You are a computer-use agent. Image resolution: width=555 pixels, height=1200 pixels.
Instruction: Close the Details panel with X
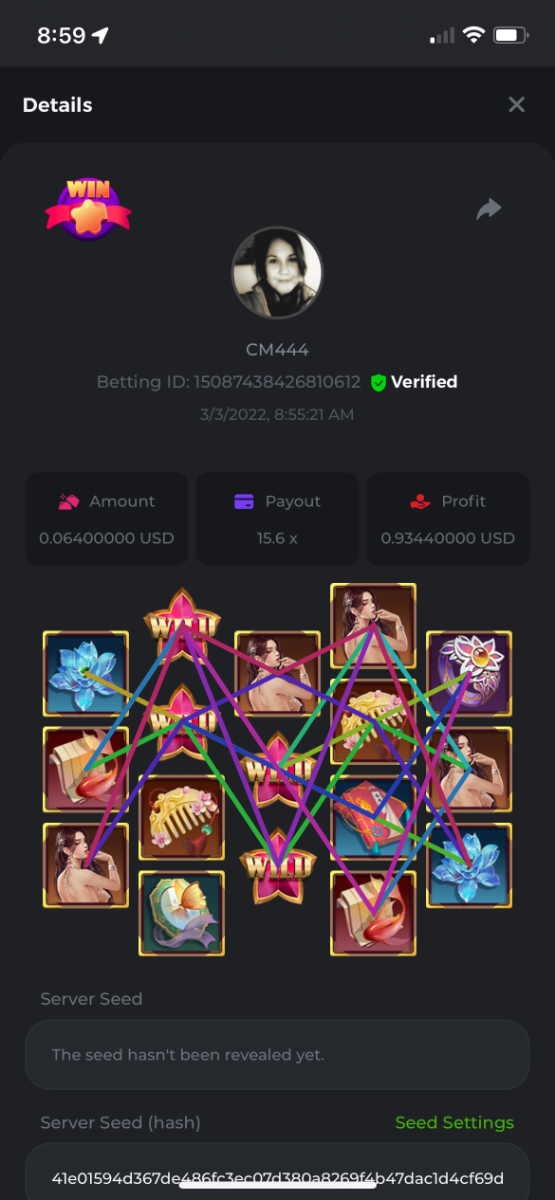click(516, 105)
